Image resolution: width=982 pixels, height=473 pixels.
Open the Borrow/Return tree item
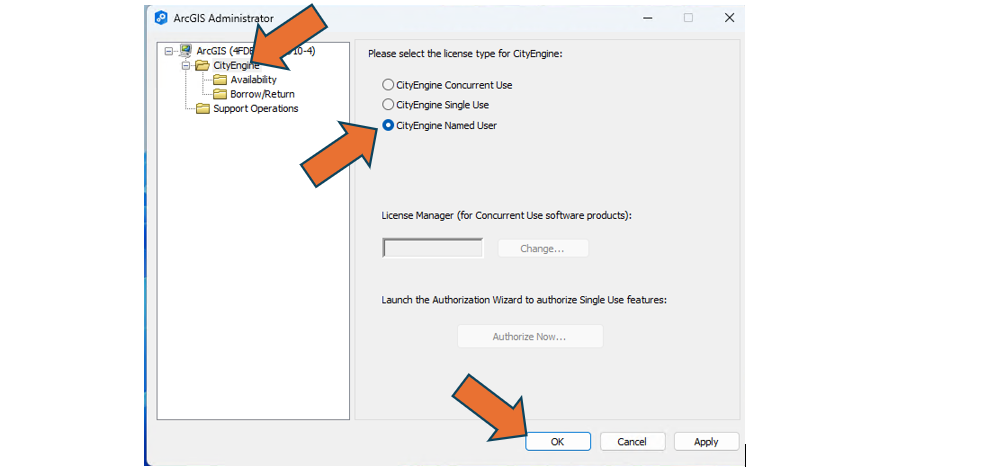[x=262, y=95]
